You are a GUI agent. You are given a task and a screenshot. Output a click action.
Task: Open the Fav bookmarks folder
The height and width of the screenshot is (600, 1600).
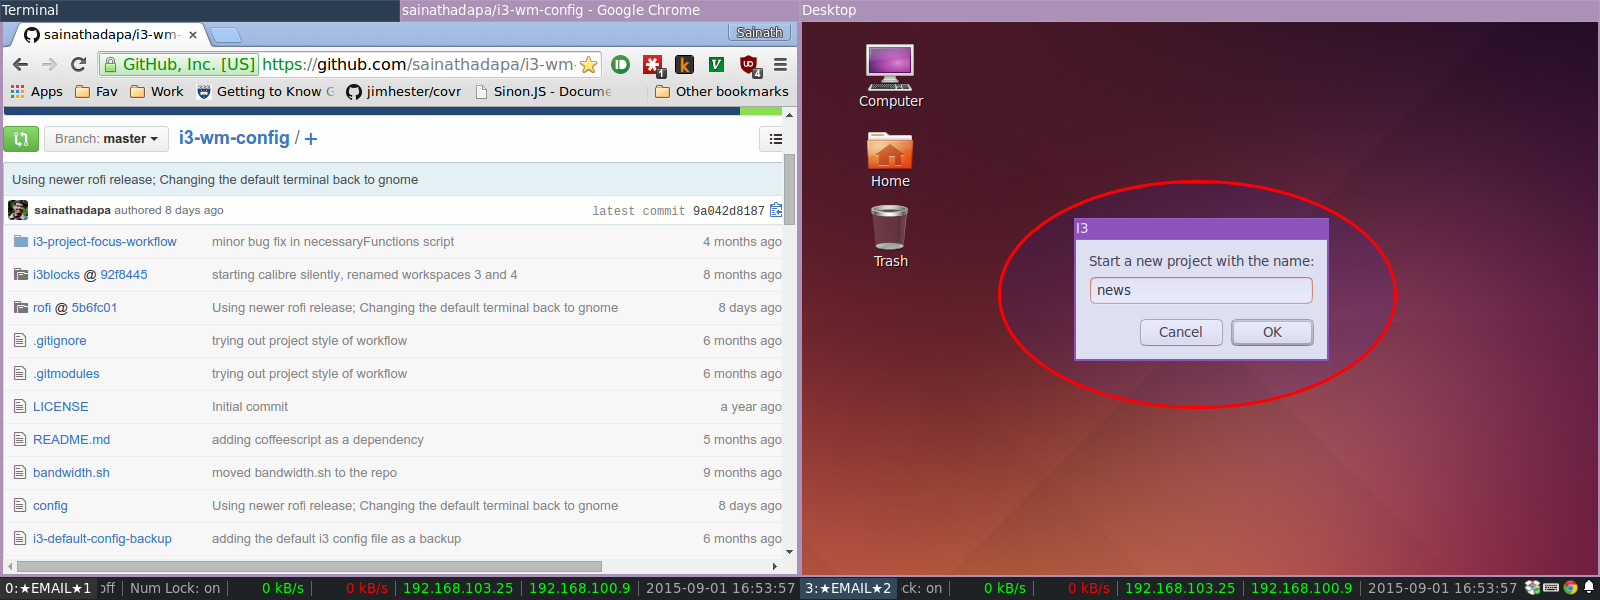pyautogui.click(x=97, y=91)
